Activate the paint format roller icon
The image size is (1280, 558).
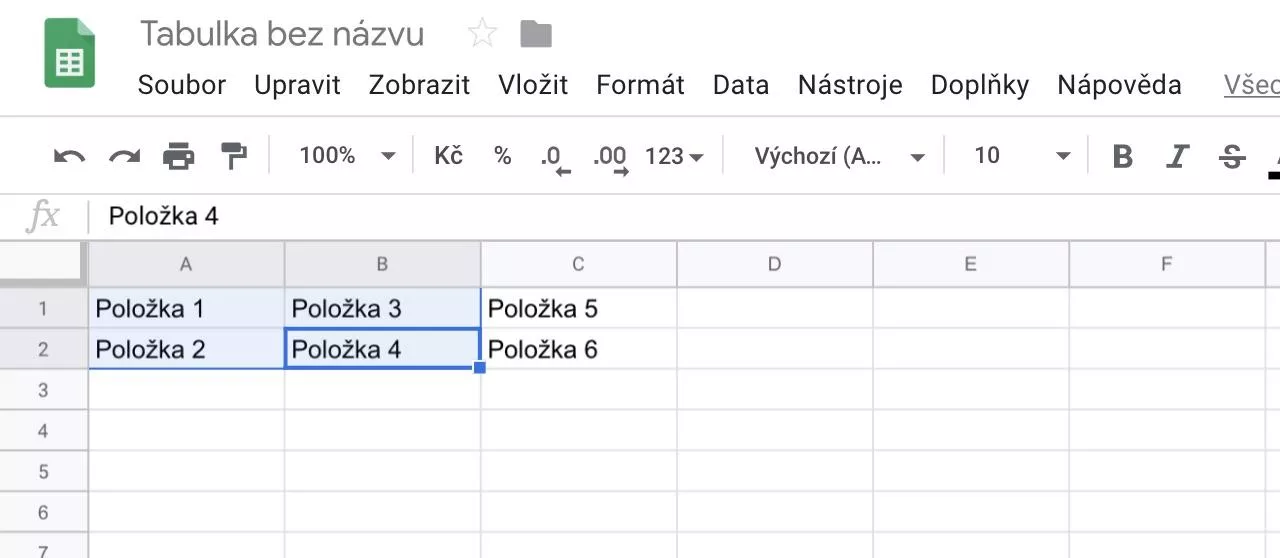tap(233, 156)
